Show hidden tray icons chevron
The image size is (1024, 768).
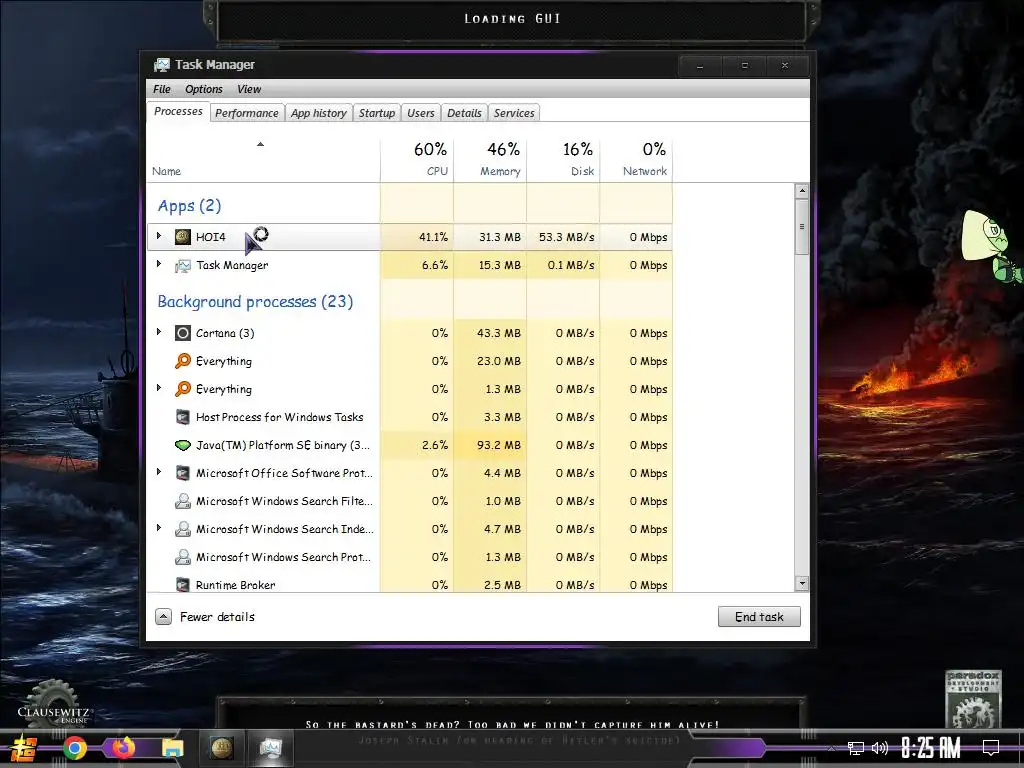[831, 748]
